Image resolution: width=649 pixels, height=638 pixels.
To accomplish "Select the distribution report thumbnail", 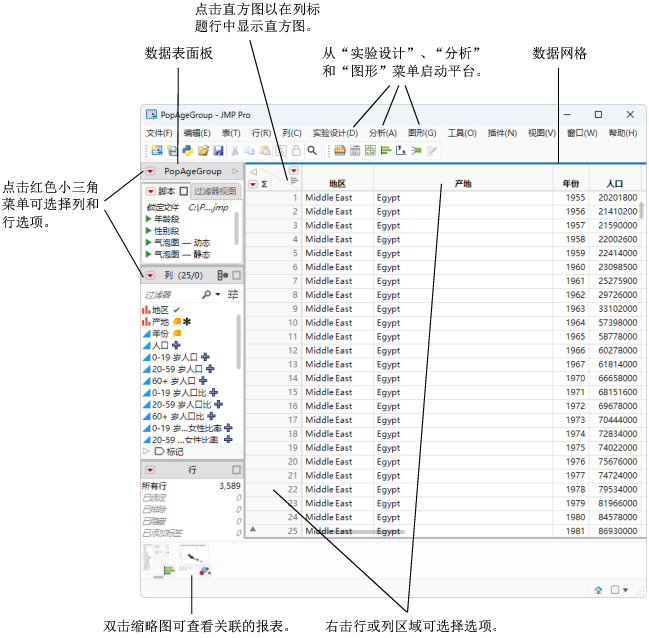I will tap(159, 560).
